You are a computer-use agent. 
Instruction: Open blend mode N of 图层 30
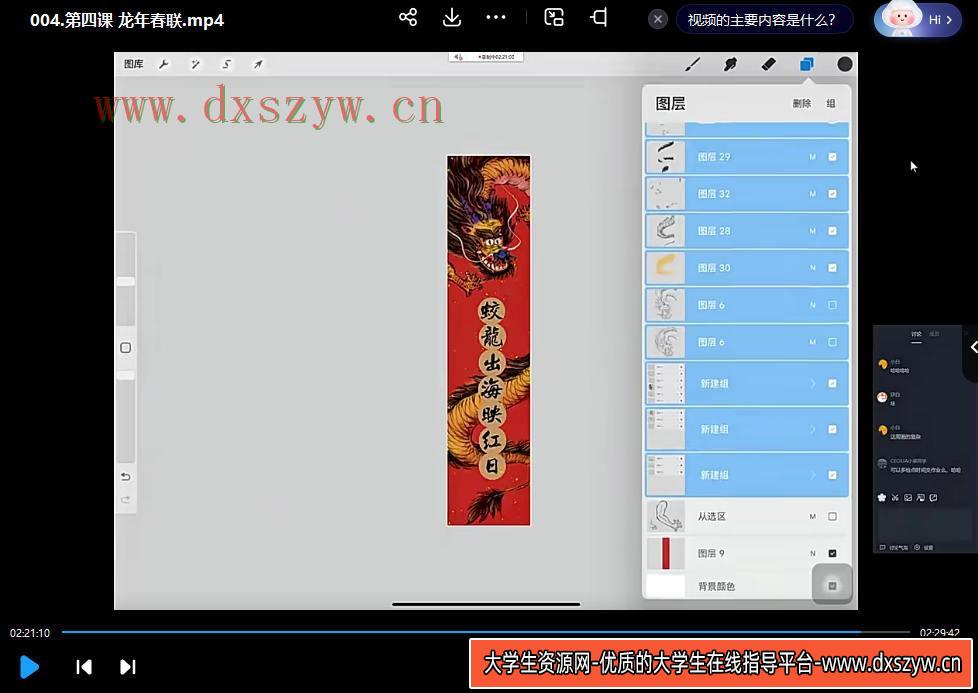[813, 268]
